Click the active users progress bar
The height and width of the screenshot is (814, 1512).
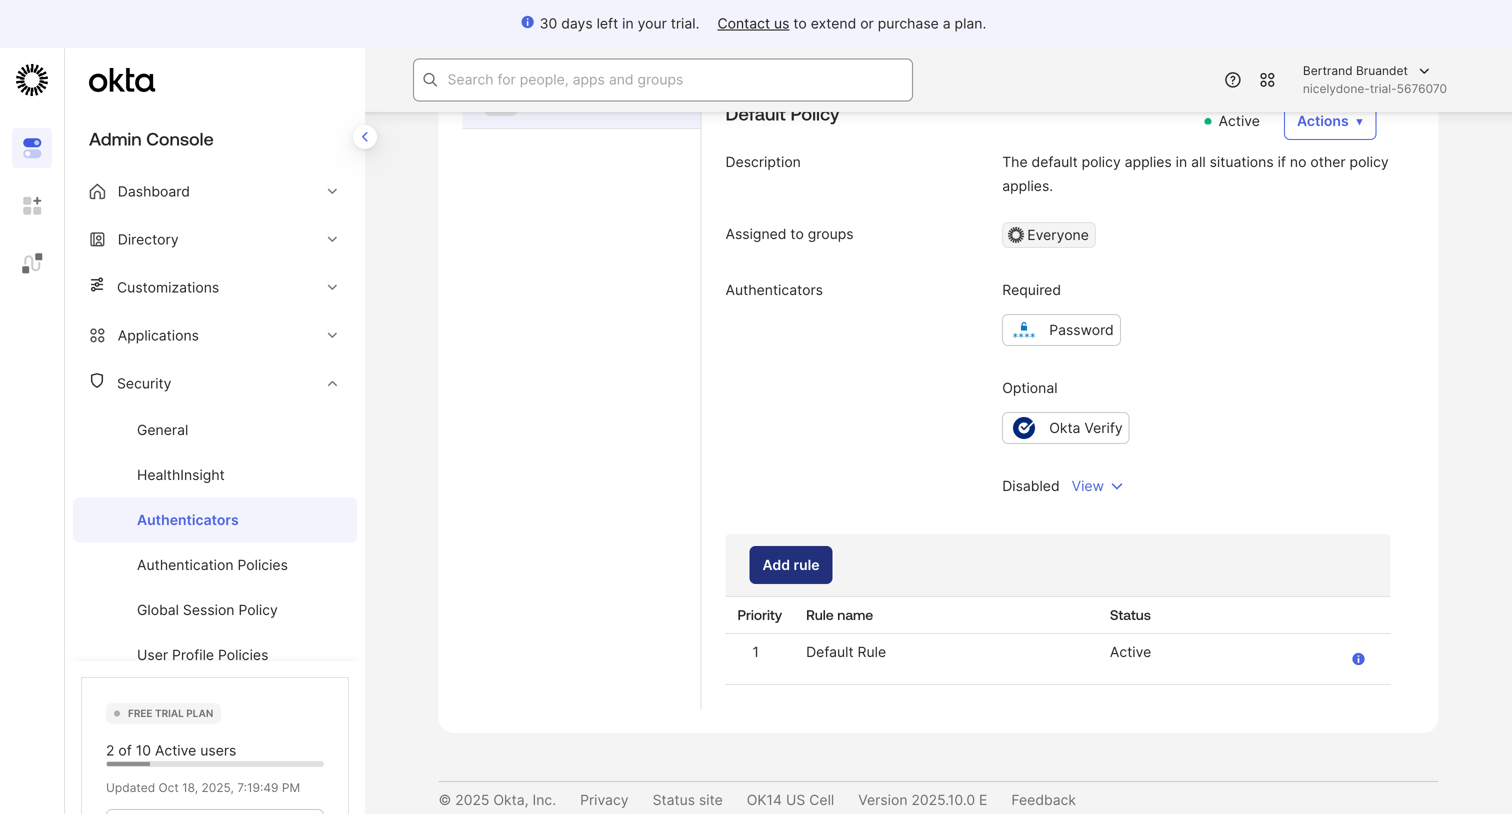pos(215,764)
